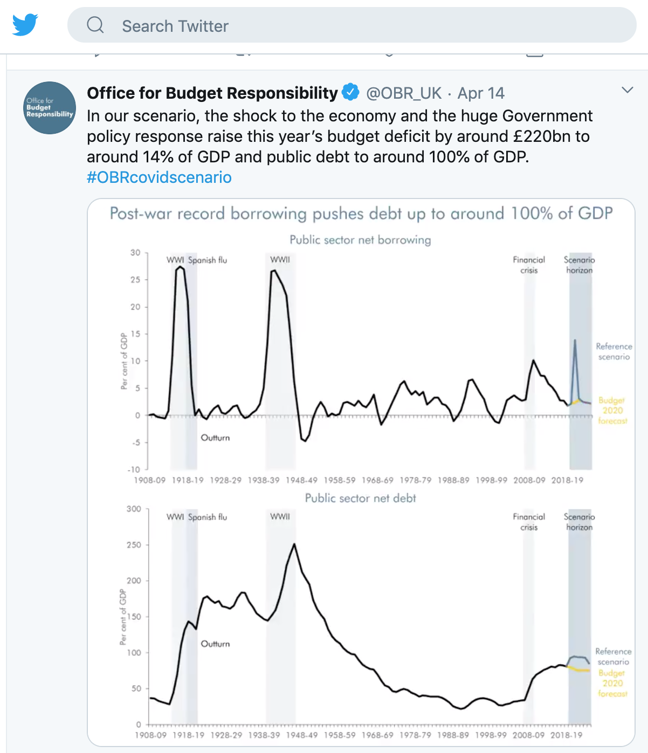Follow the #OBRcovidscenario hashtag

(159, 177)
